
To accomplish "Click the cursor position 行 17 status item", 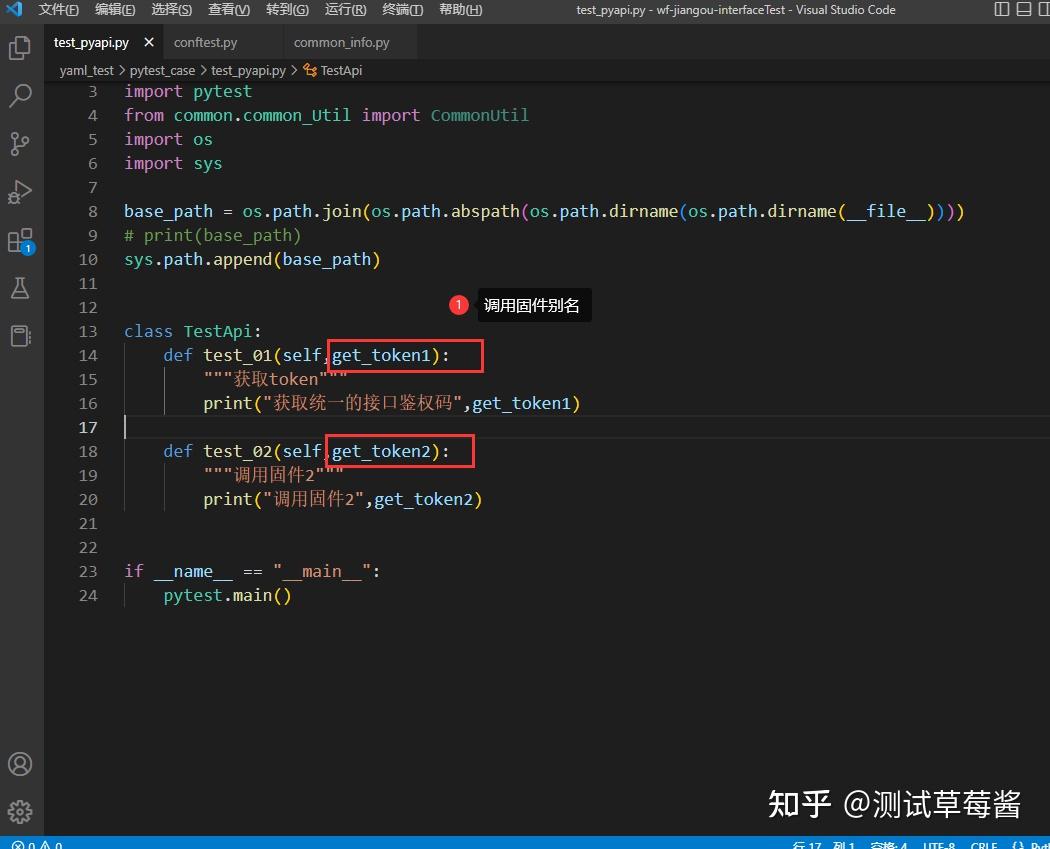I will pos(823,844).
